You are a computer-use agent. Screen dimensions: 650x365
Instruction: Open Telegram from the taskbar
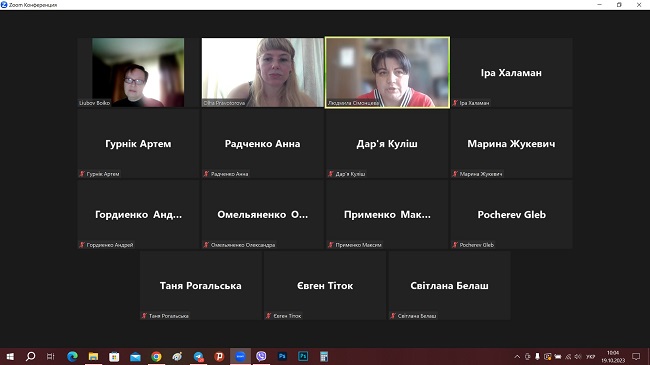[199, 356]
